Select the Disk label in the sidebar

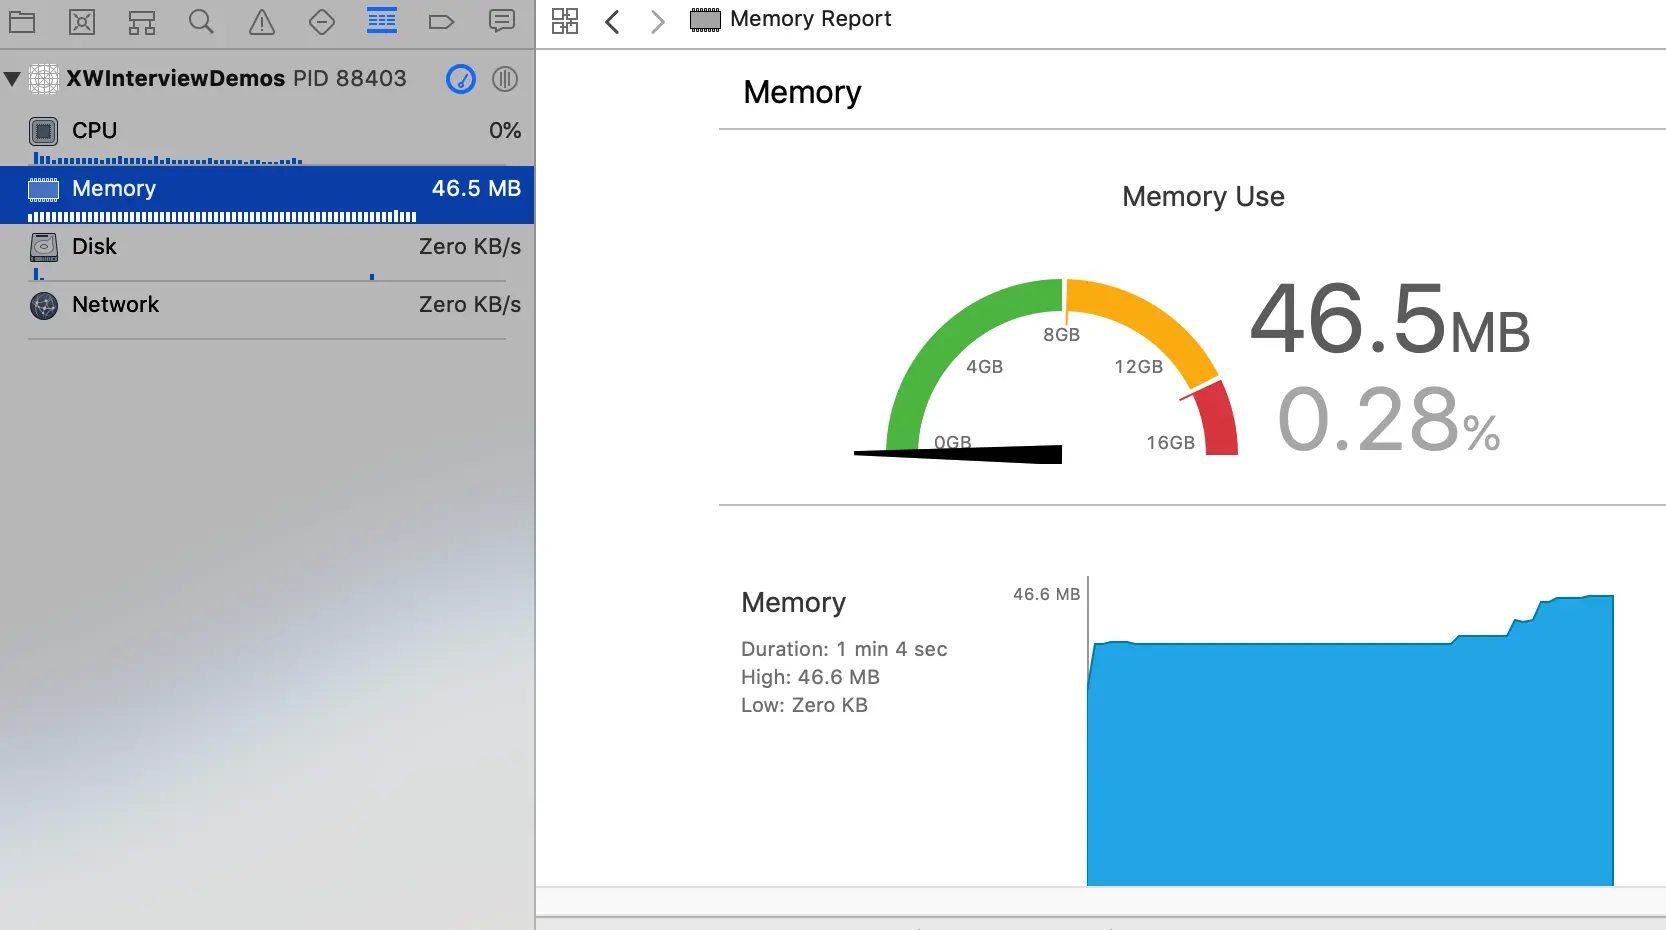coord(95,247)
